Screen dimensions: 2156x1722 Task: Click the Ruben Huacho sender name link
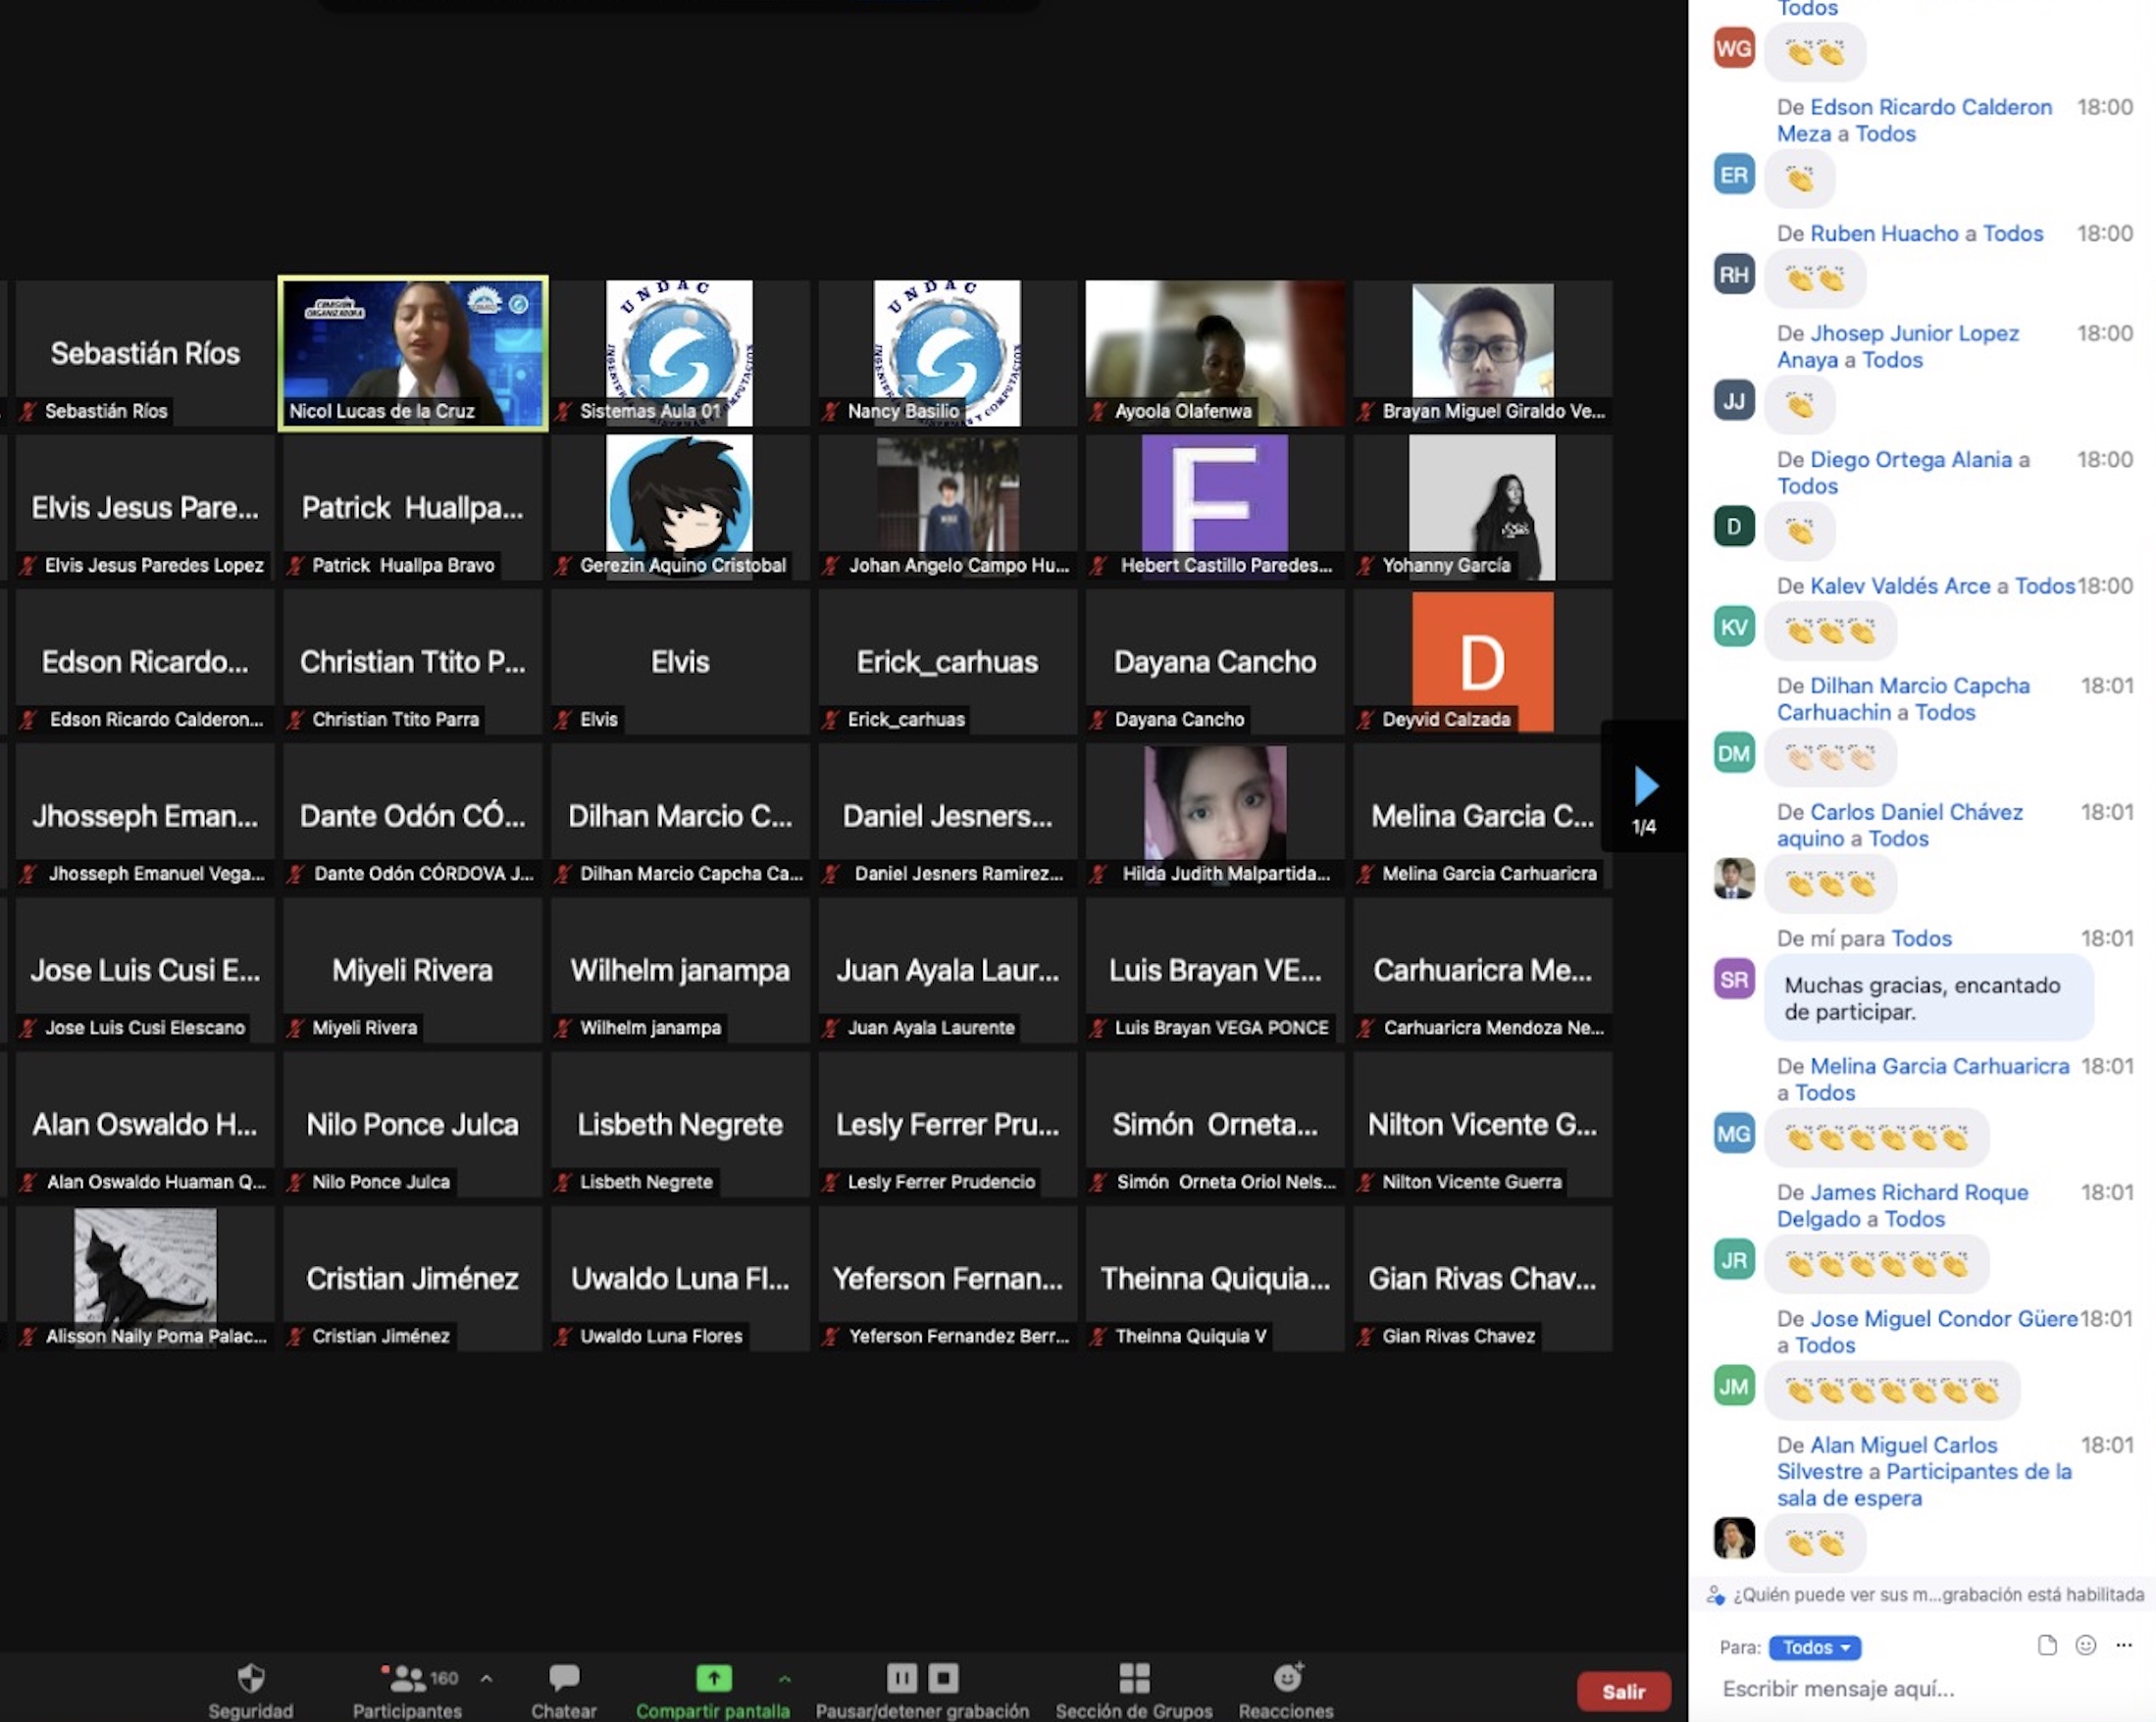click(x=1884, y=233)
